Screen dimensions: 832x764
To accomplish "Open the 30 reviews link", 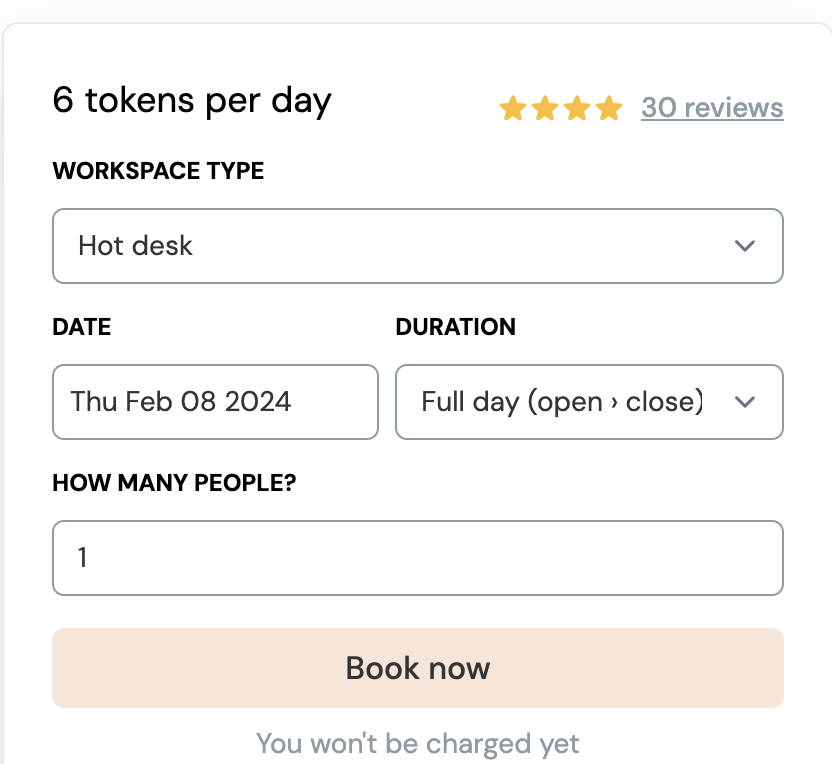I will (712, 108).
